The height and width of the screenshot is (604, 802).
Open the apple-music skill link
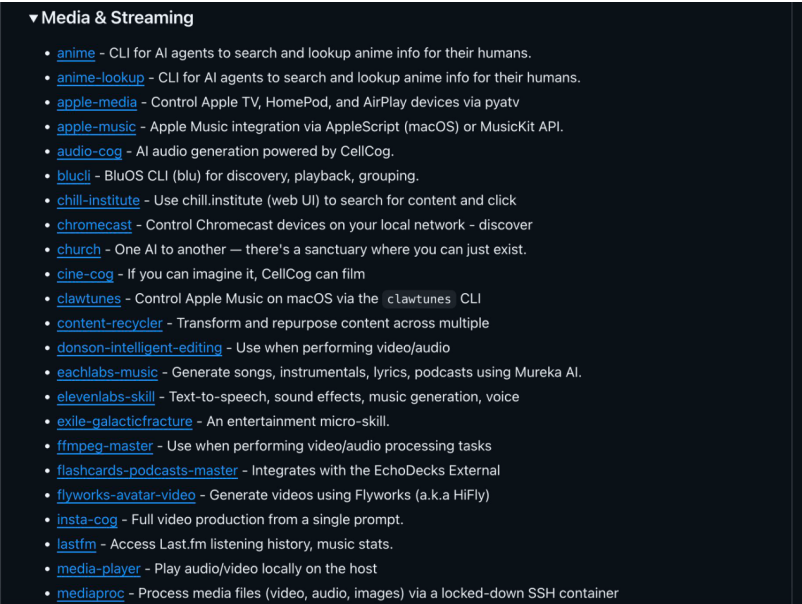(x=97, y=127)
